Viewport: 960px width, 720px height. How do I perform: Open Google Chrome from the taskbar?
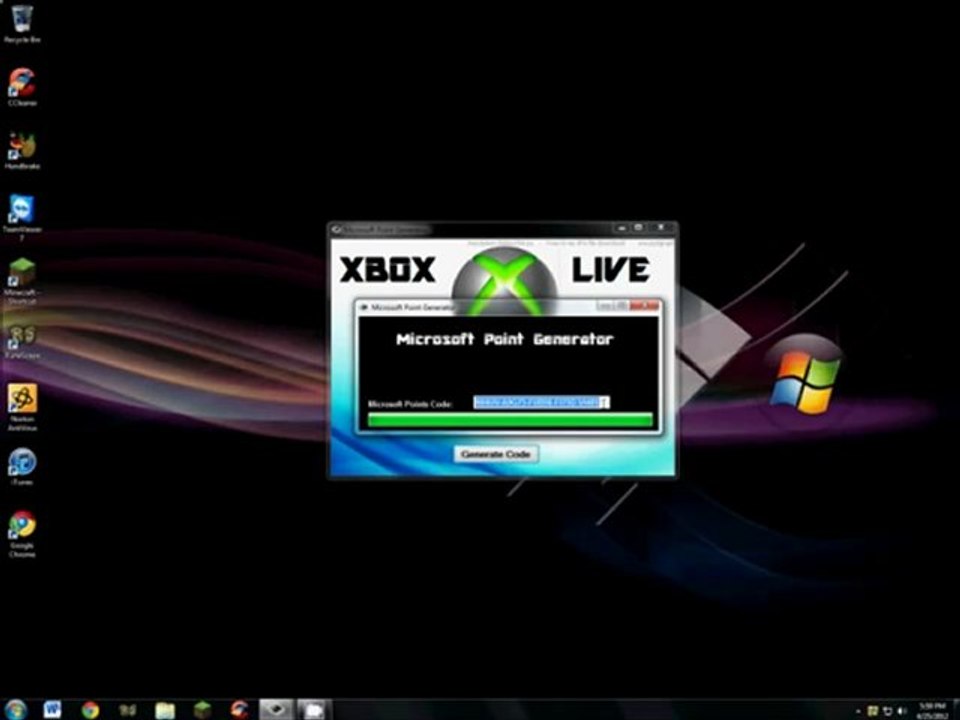tap(90, 710)
